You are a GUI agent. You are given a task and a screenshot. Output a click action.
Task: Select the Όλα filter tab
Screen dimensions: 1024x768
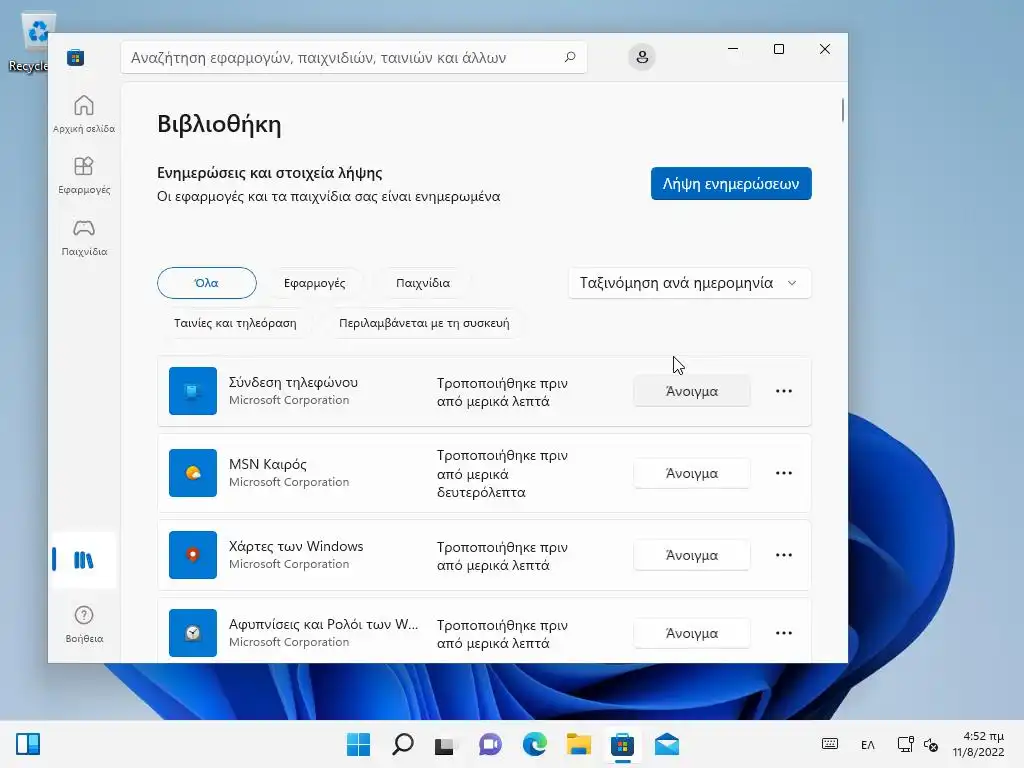pos(206,283)
